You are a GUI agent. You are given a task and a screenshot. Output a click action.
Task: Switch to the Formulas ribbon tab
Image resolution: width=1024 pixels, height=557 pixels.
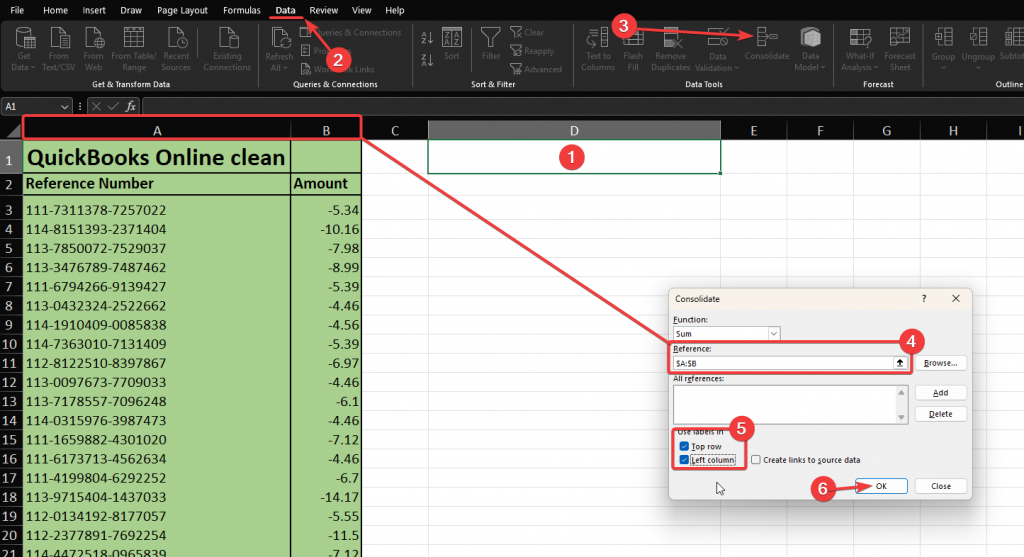click(x=241, y=10)
